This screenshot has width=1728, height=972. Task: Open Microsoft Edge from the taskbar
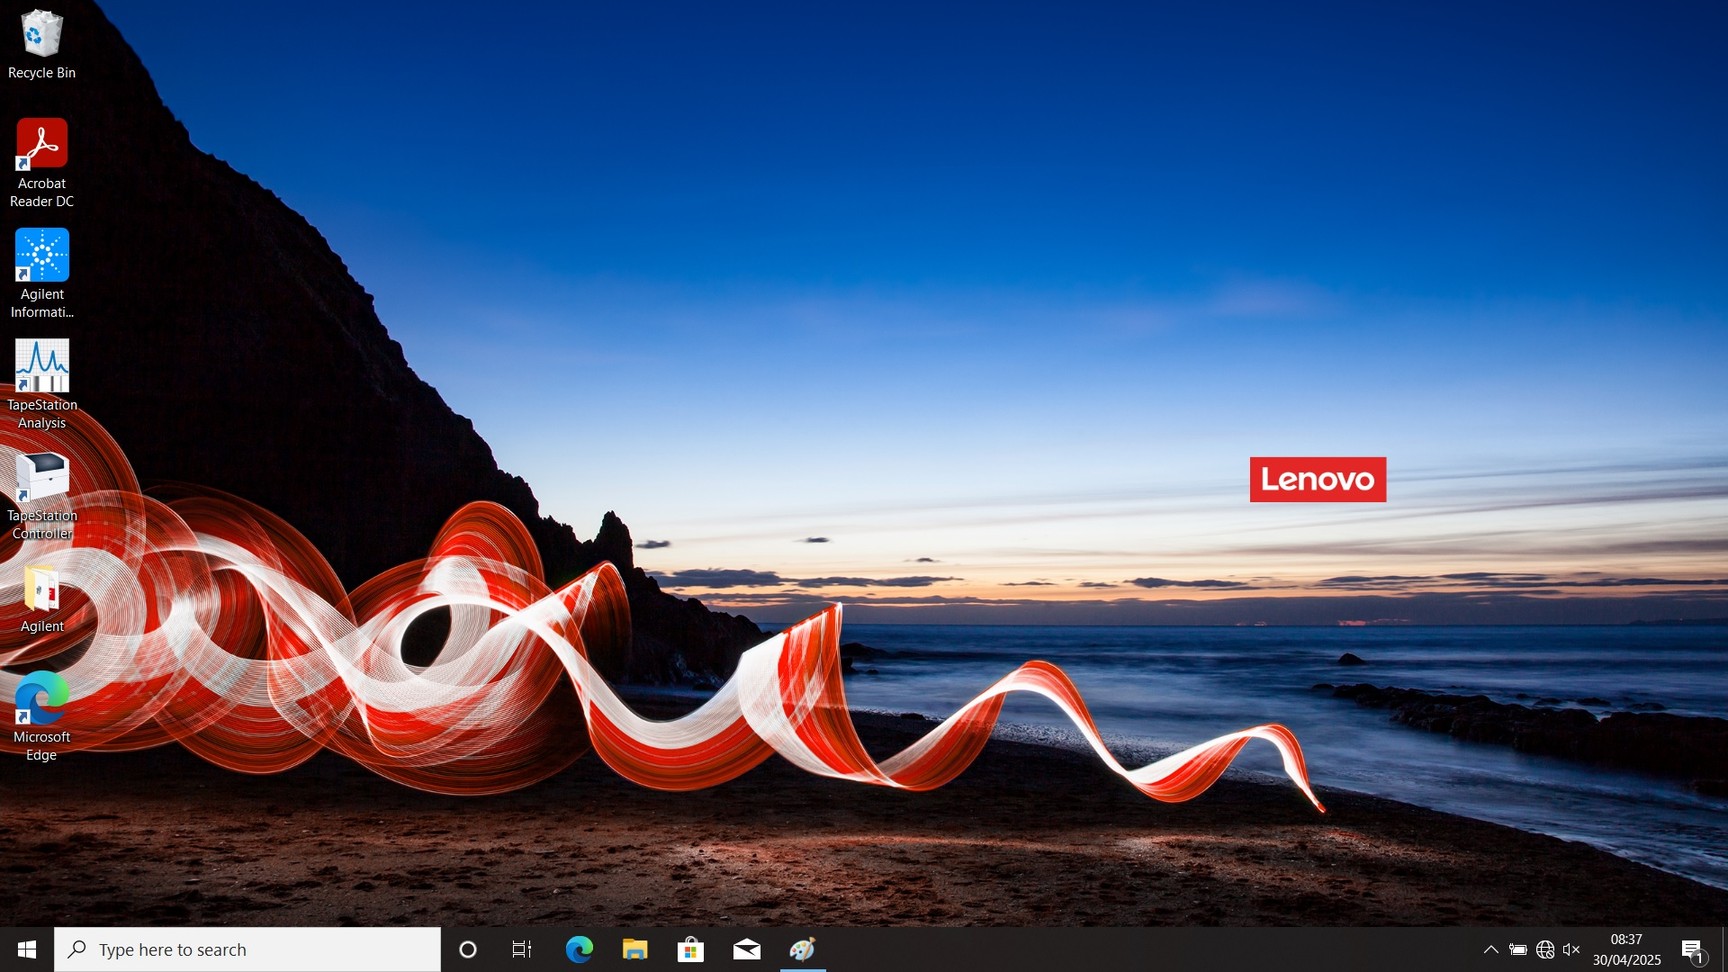579,949
